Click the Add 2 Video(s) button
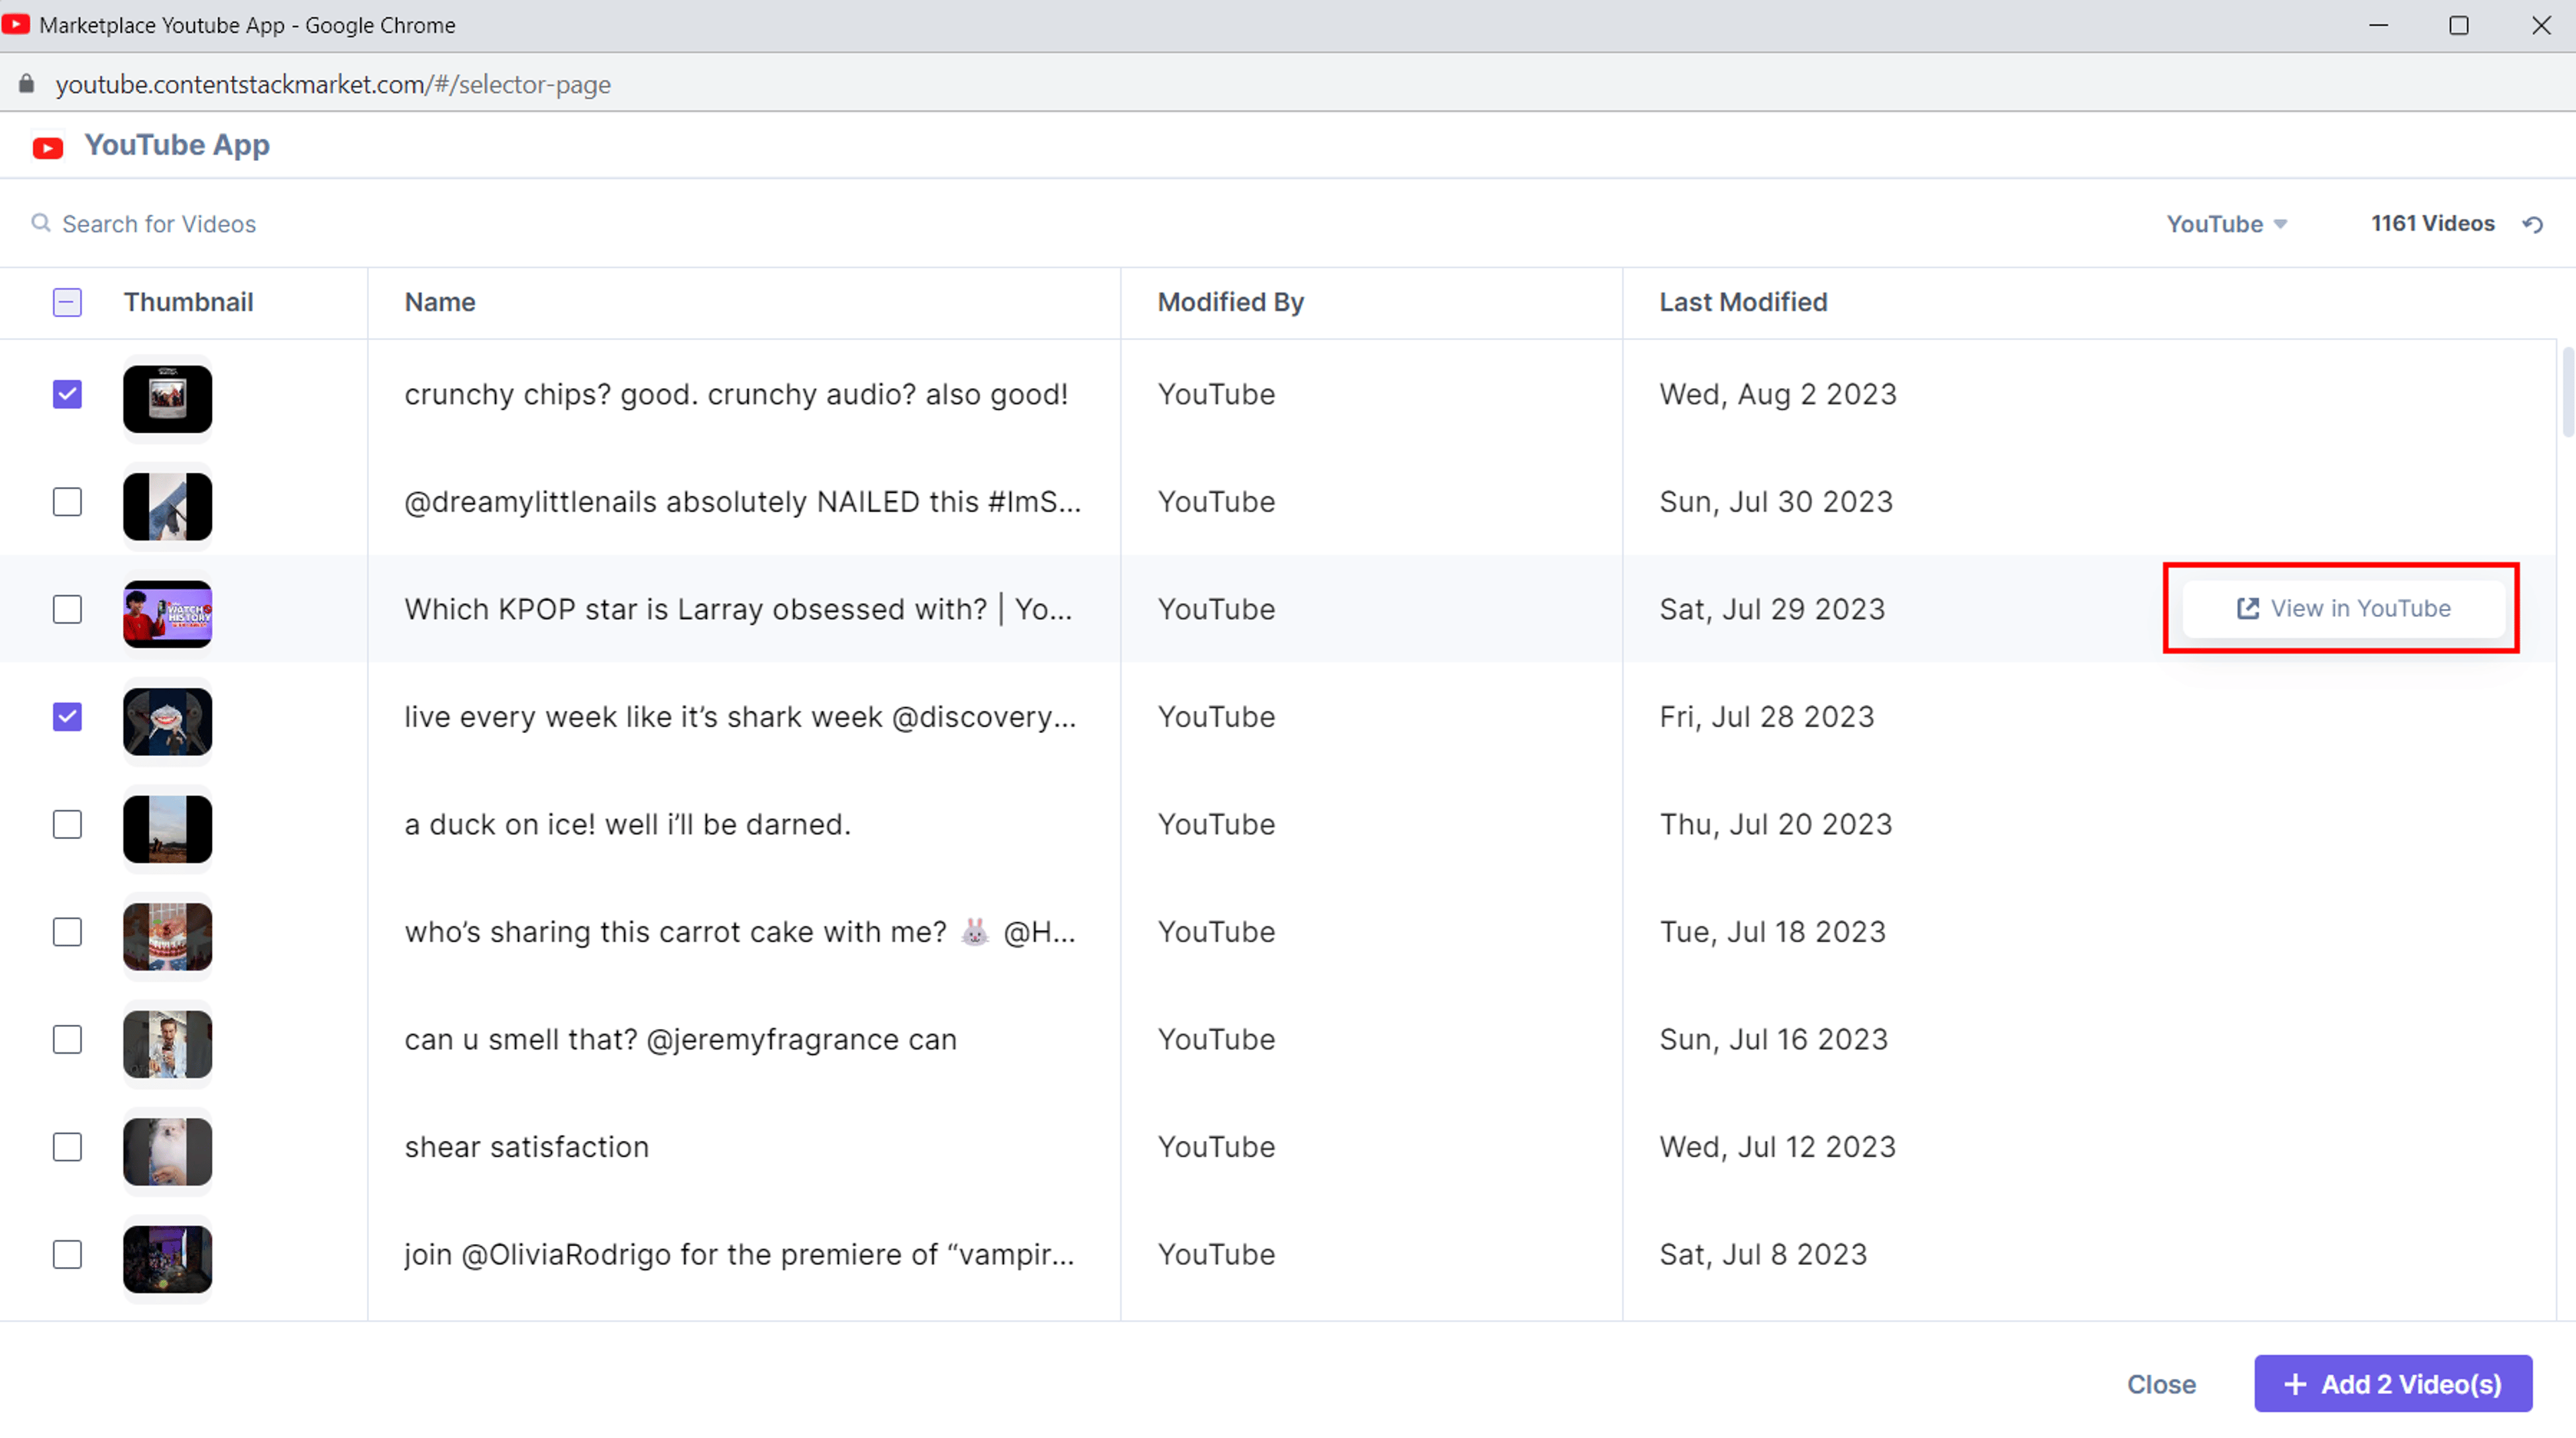The width and height of the screenshot is (2576, 1438). pos(2393,1384)
